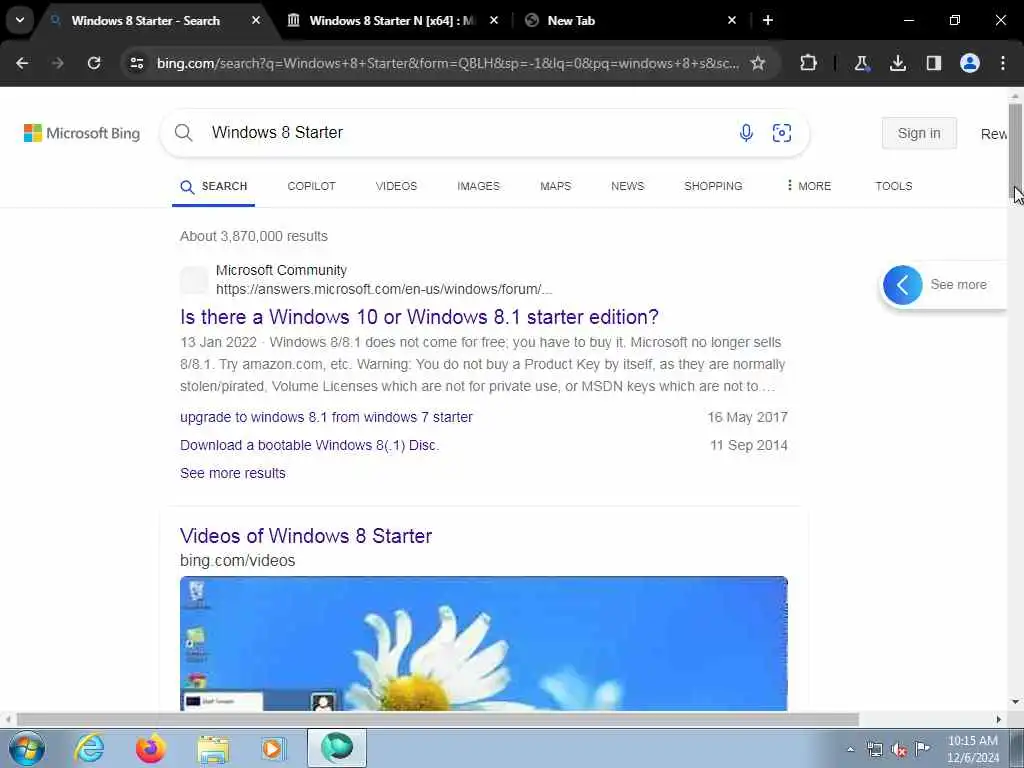Click the bing.com address bar URL
Viewport: 1024px width, 768px height.
[x=448, y=63]
